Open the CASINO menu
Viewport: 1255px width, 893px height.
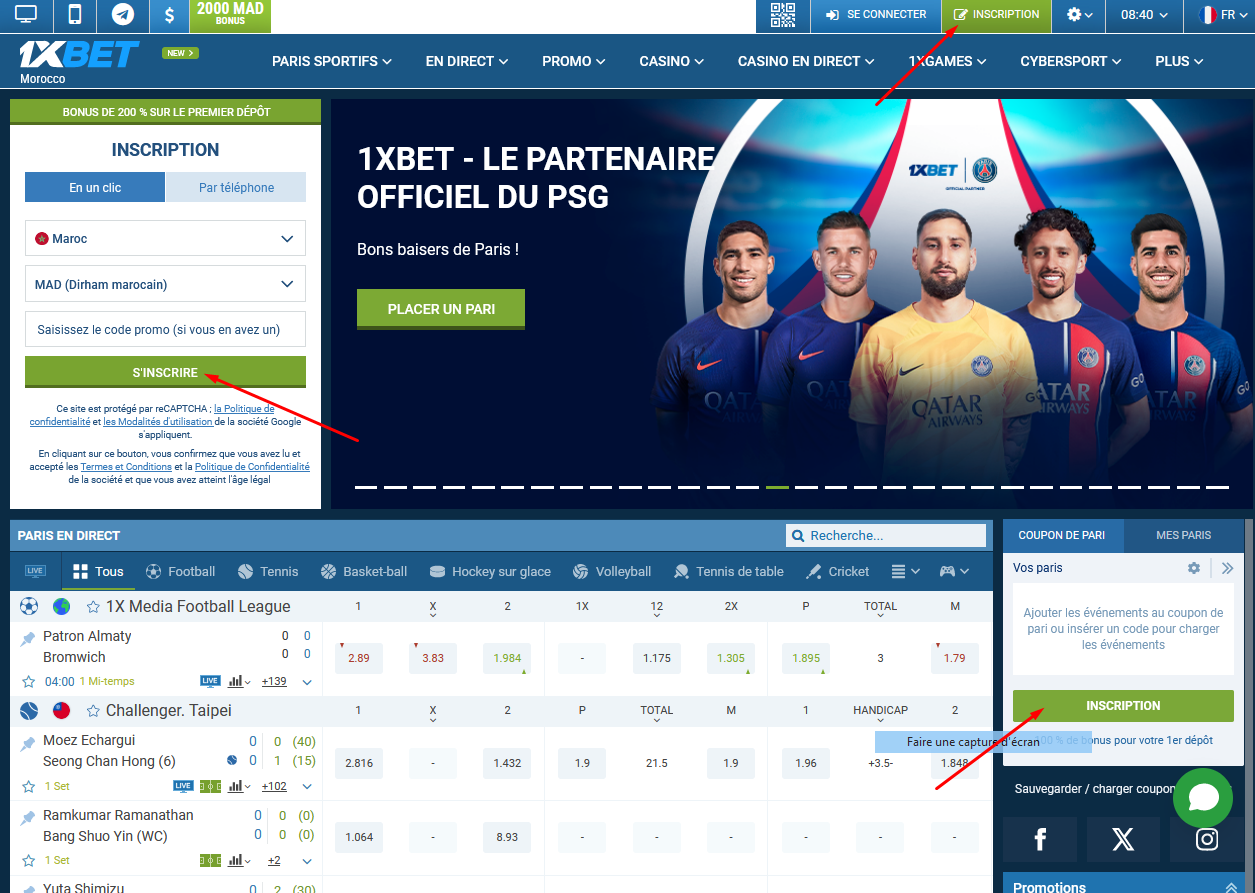(x=670, y=61)
